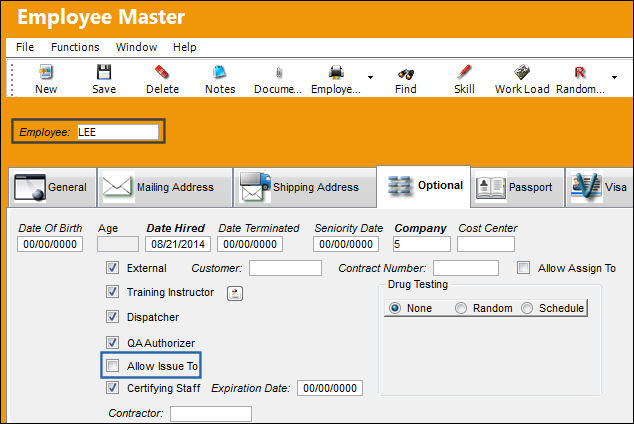Open the Functions menu
This screenshot has width=634, height=424.
coord(75,47)
